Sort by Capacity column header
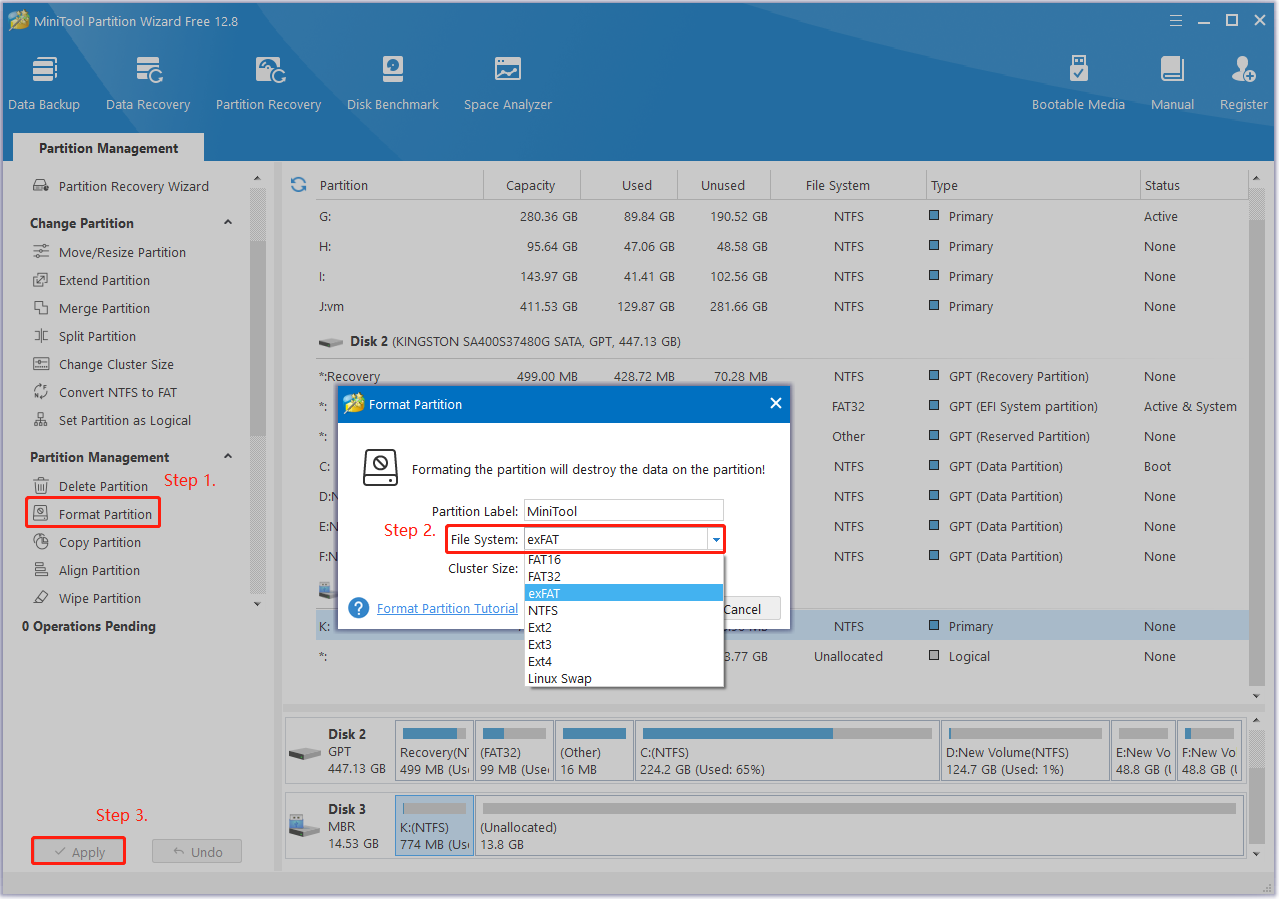 tap(530, 185)
